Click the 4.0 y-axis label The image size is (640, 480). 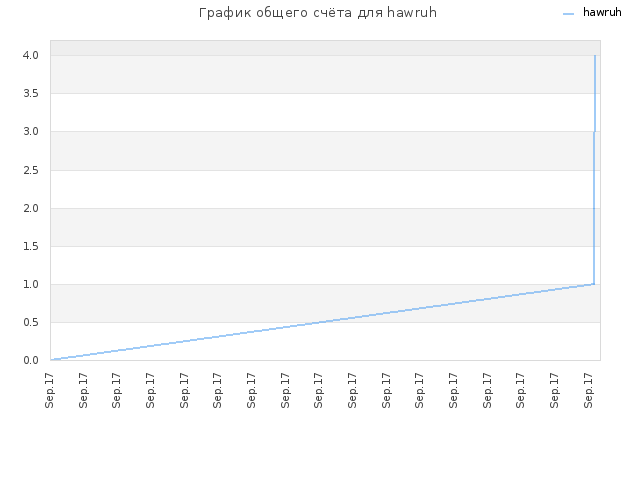tap(31, 55)
